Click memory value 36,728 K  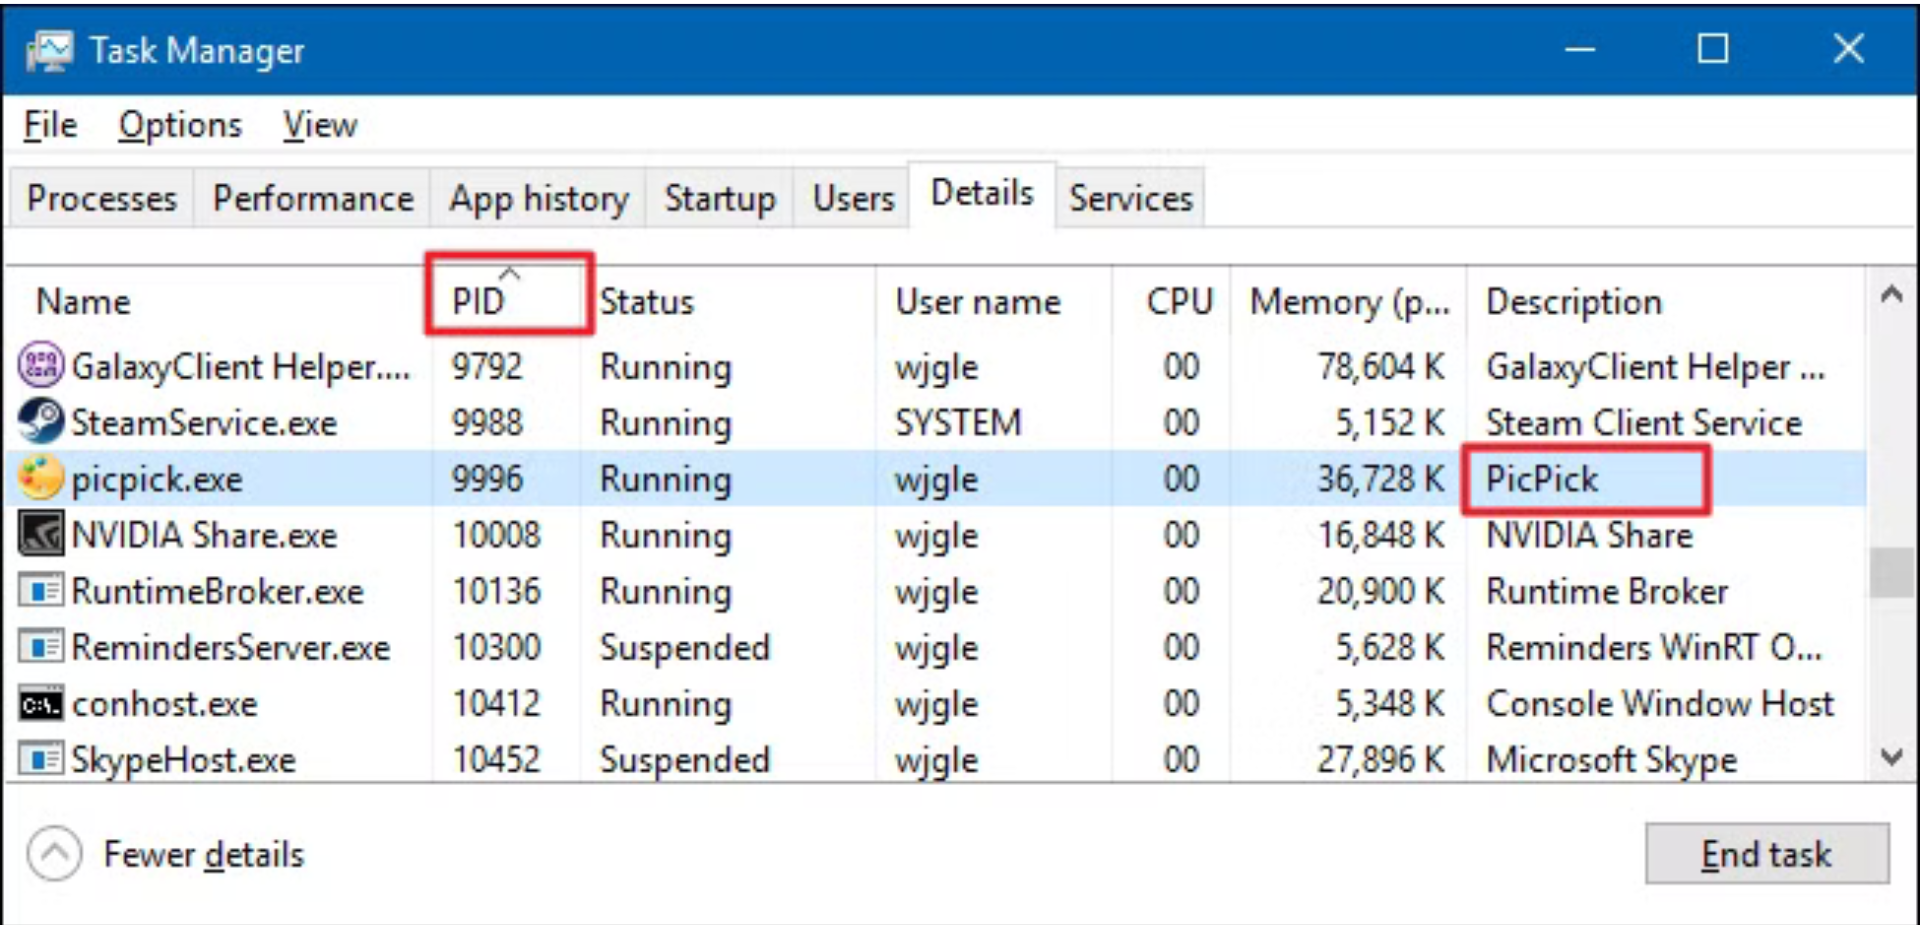1381,479
